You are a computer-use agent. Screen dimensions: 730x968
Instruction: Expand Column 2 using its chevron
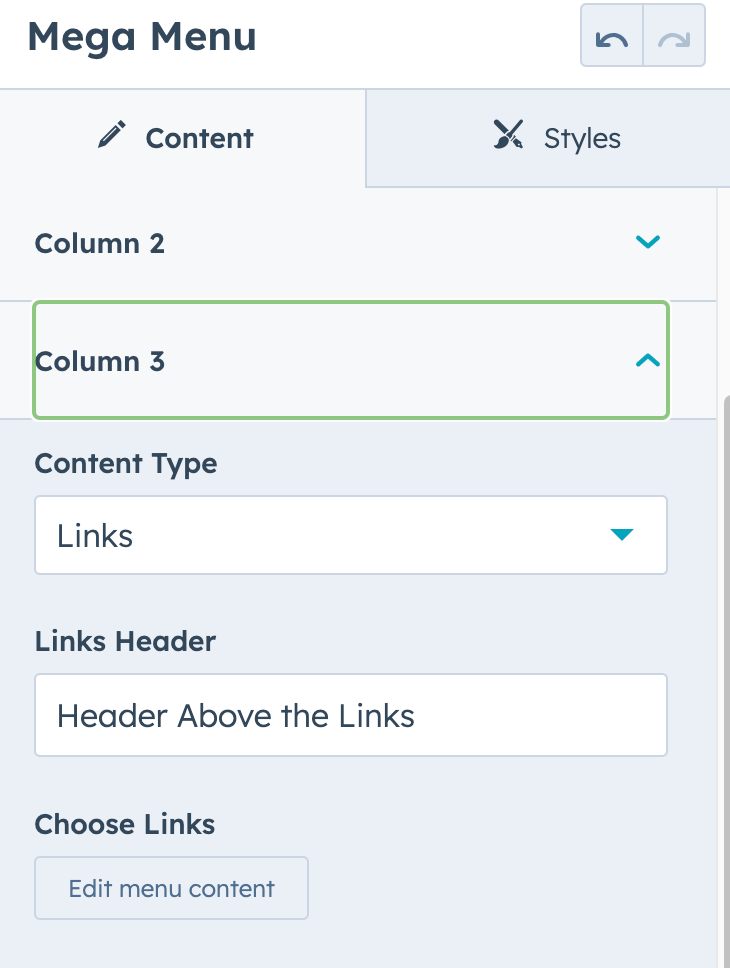[648, 242]
